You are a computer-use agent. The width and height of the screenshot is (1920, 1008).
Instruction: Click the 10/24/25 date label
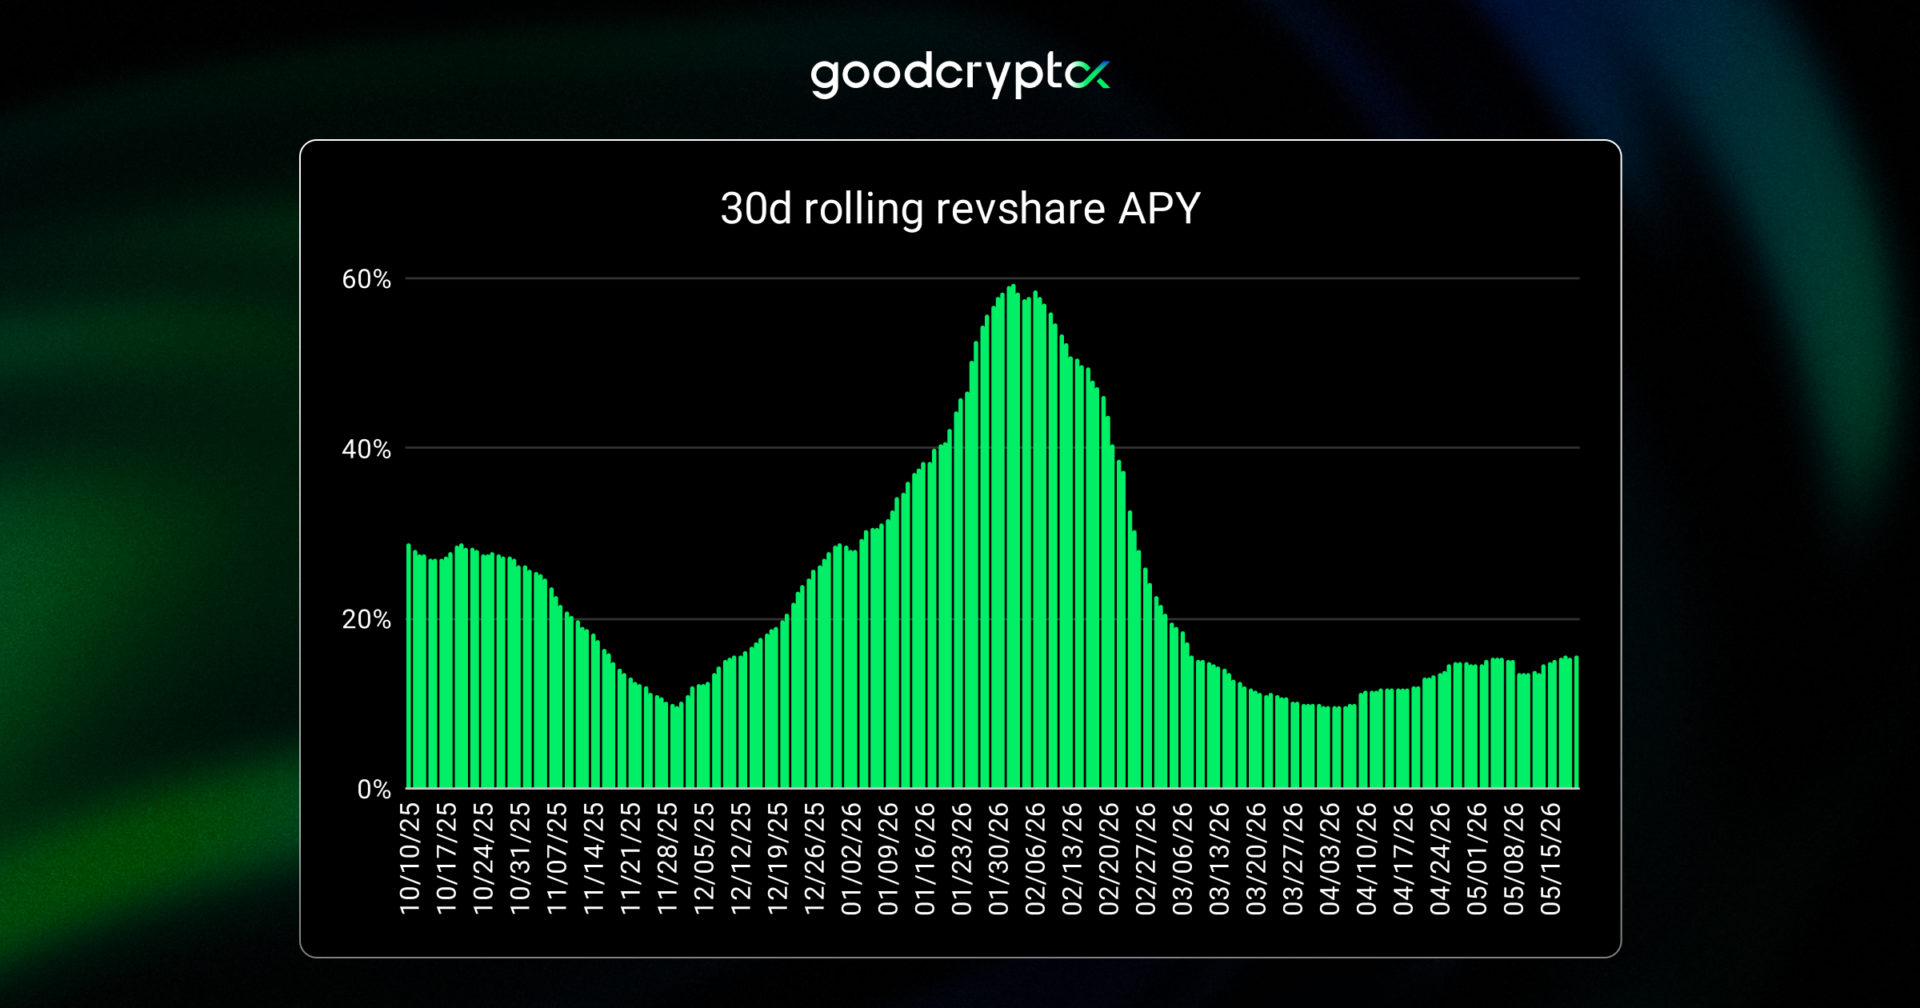pyautogui.click(x=484, y=858)
